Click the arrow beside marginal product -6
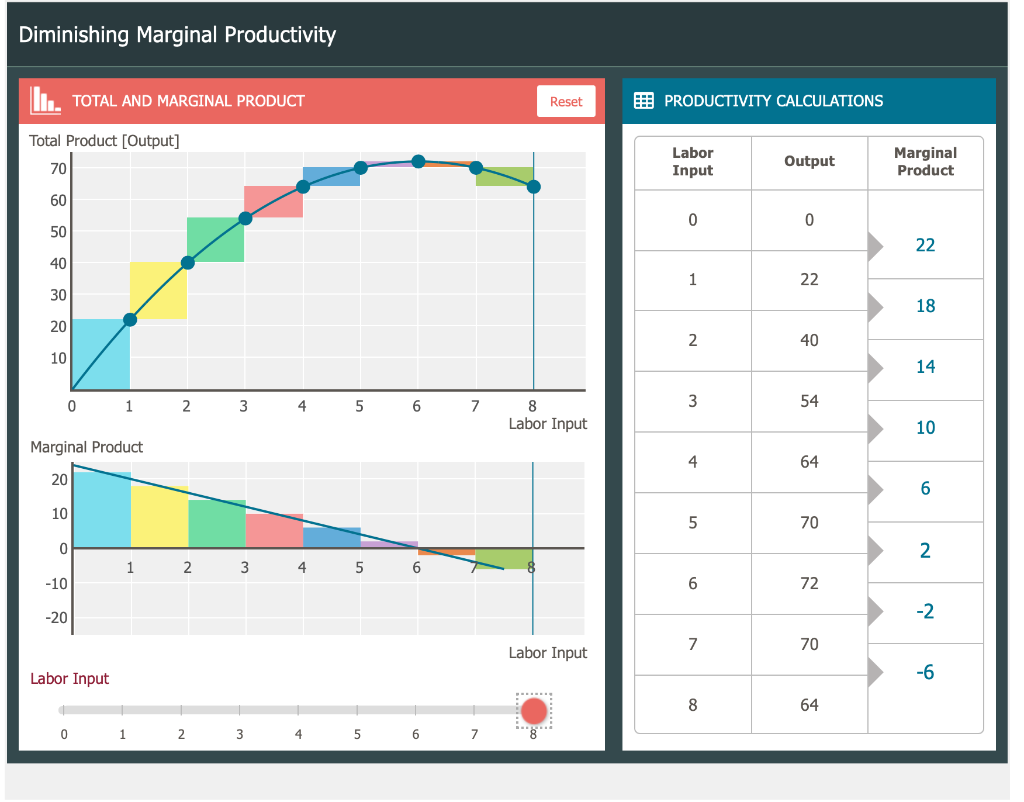The width and height of the screenshot is (1024, 802). 875,672
